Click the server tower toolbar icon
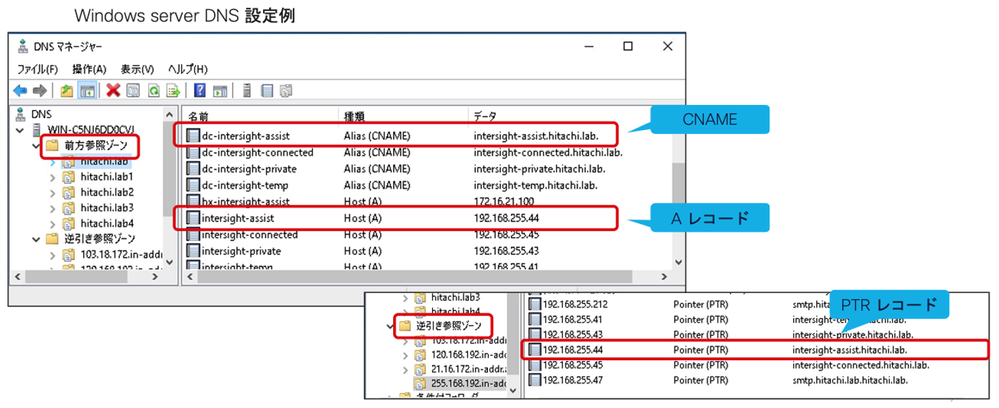This screenshot has width=999, height=408. pyautogui.click(x=247, y=91)
